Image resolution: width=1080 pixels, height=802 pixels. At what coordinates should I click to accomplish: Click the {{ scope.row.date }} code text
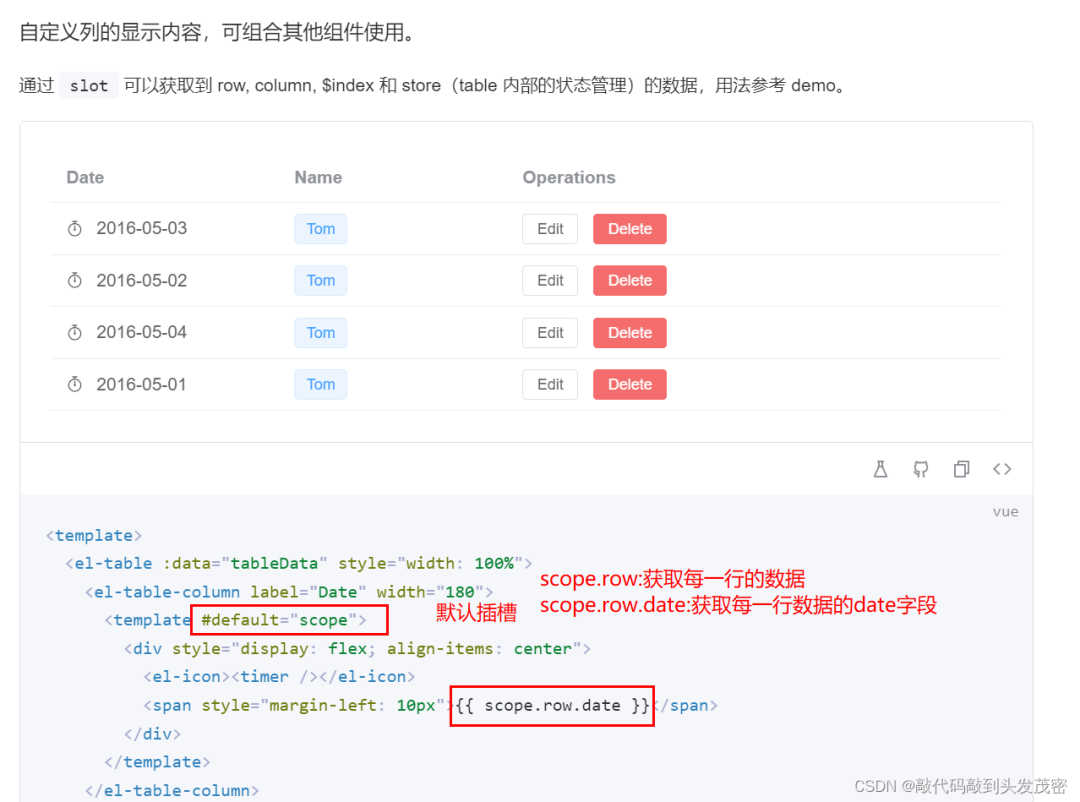[x=552, y=706]
